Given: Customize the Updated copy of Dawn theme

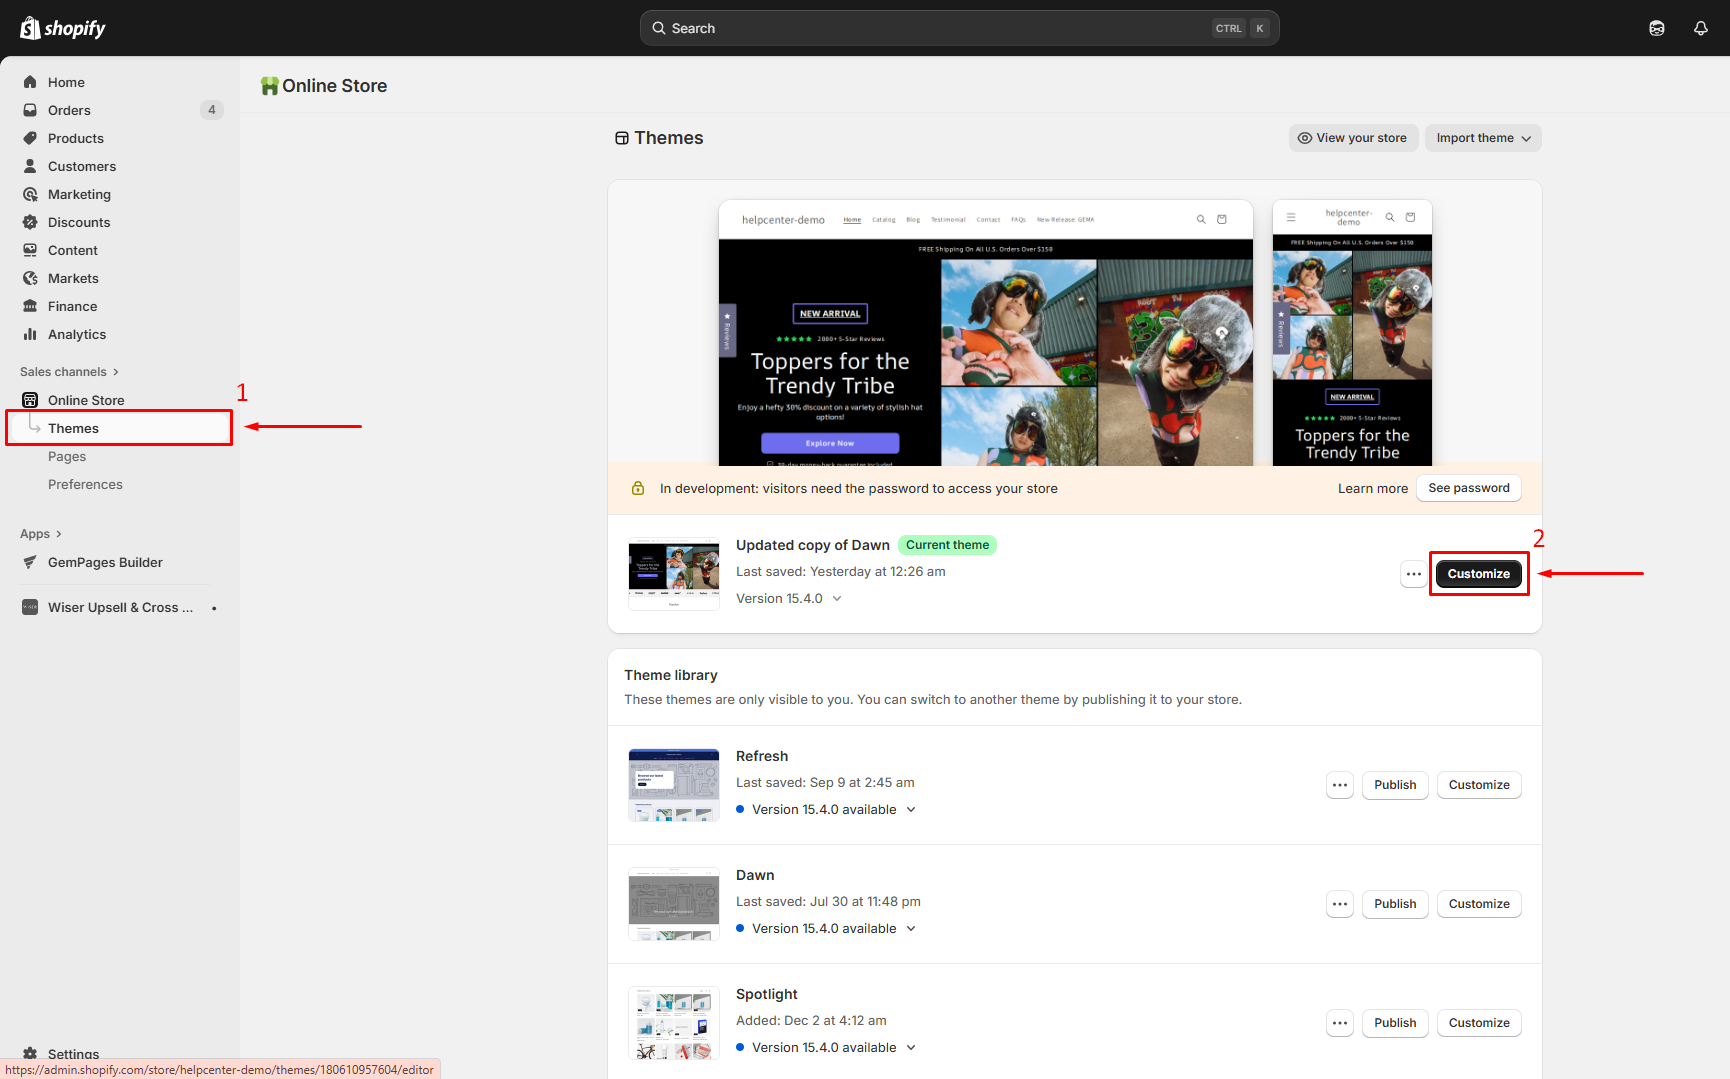Looking at the screenshot, I should [1478, 574].
